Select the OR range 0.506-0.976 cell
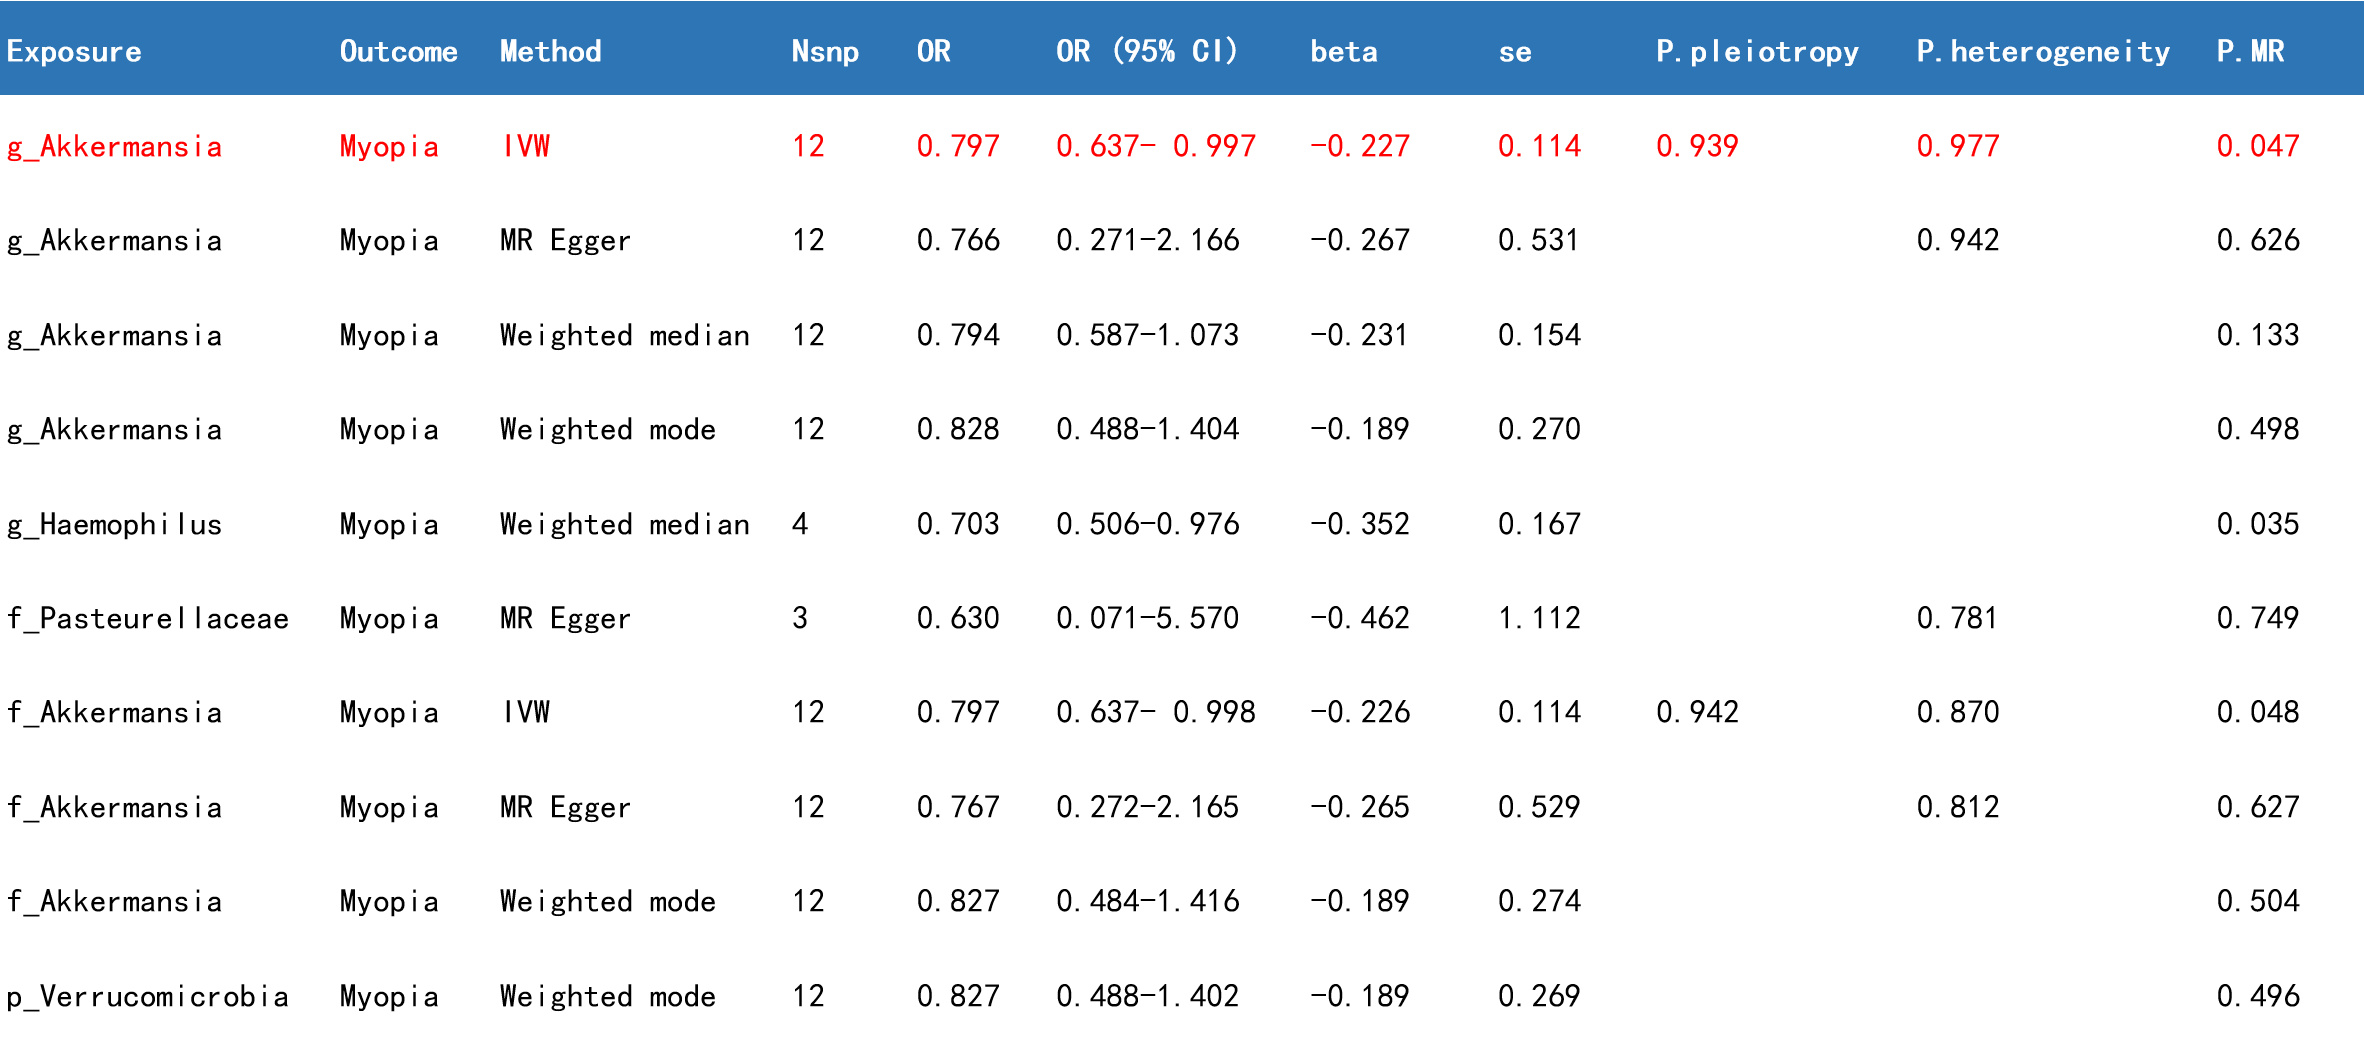2365x1041 pixels. click(x=1147, y=524)
